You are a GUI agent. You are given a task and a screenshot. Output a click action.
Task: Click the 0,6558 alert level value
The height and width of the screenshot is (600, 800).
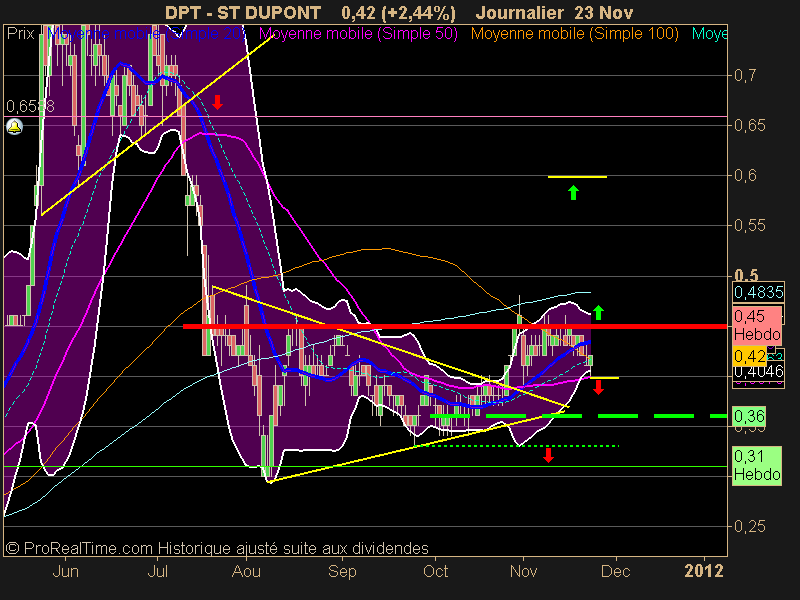[30, 106]
